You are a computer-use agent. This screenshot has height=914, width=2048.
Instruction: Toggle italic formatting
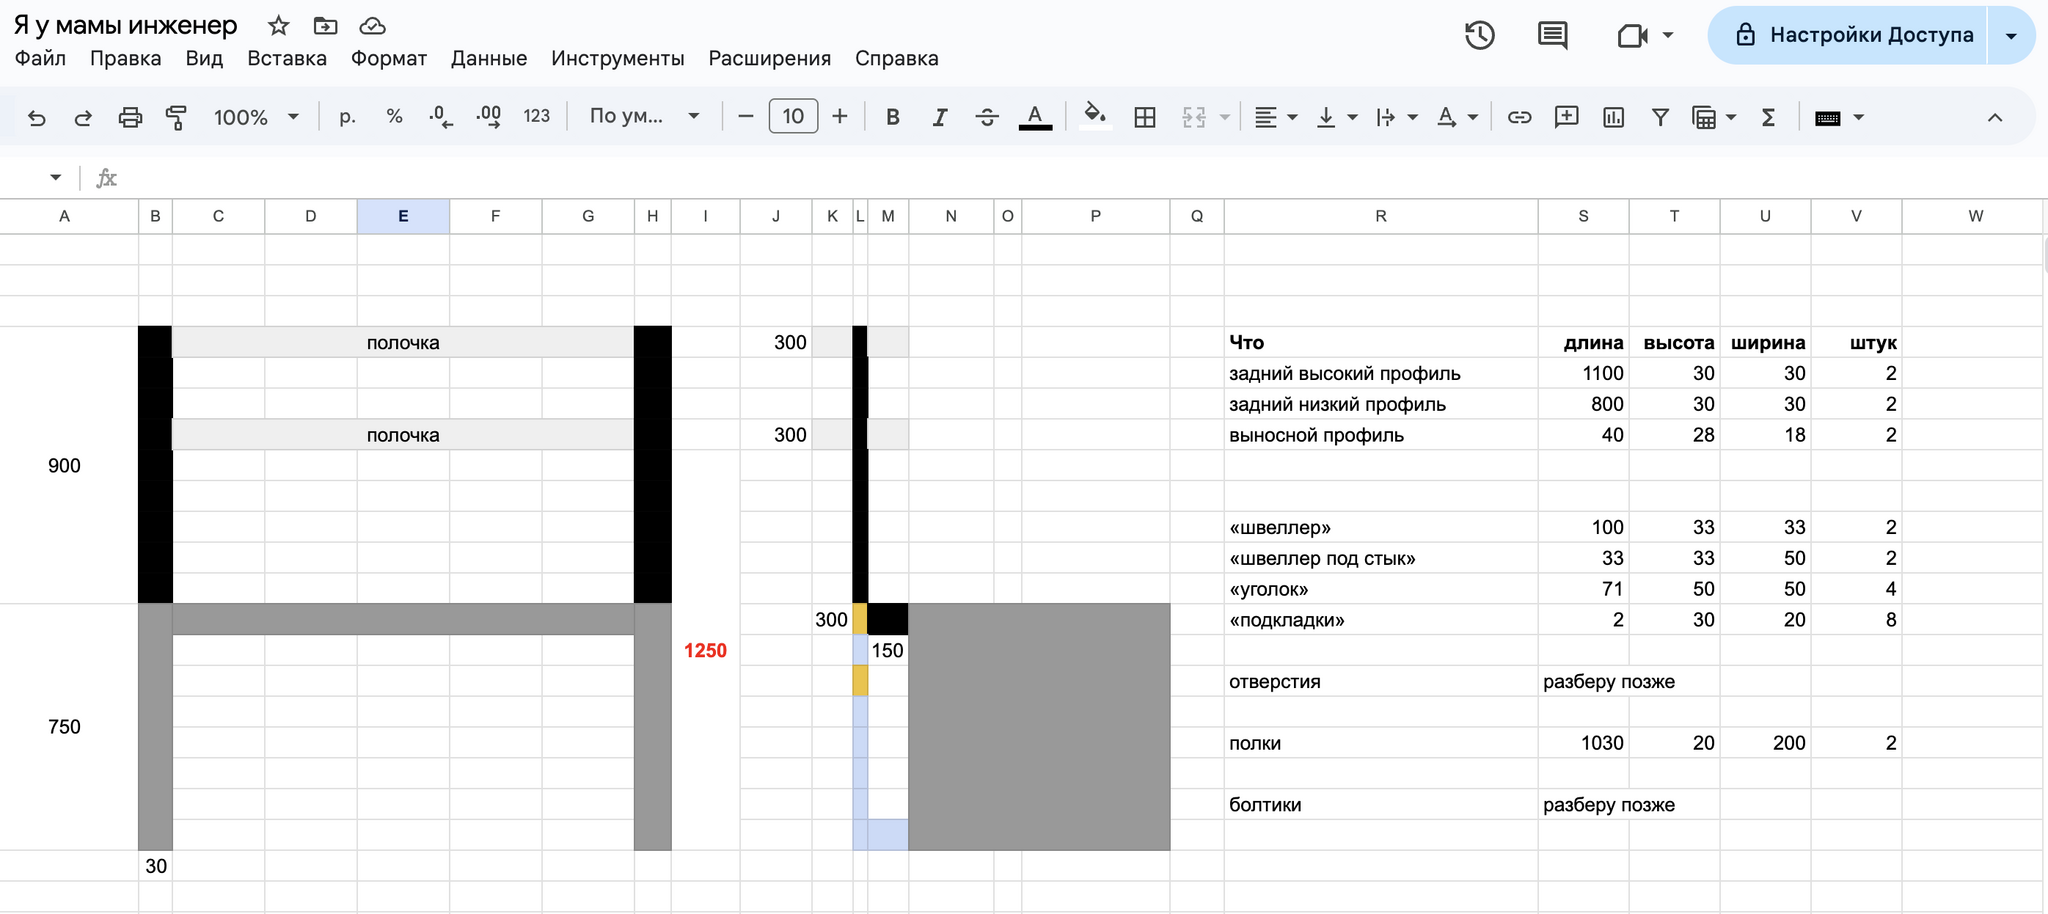(x=940, y=118)
